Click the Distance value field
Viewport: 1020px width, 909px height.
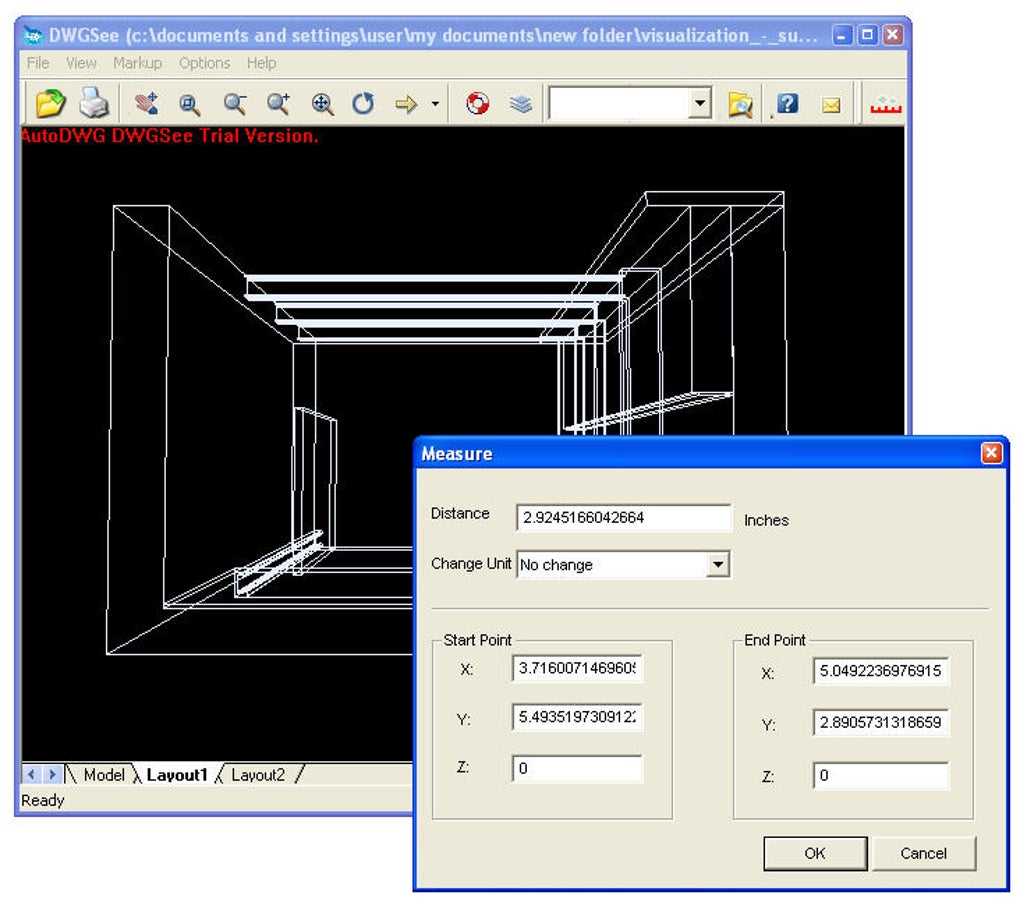(624, 517)
